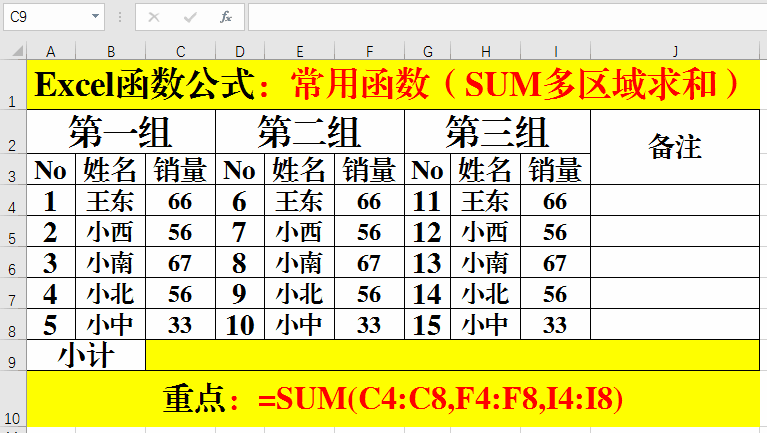
Task: Click inside the Name Box showing C9
Action: tap(45, 17)
